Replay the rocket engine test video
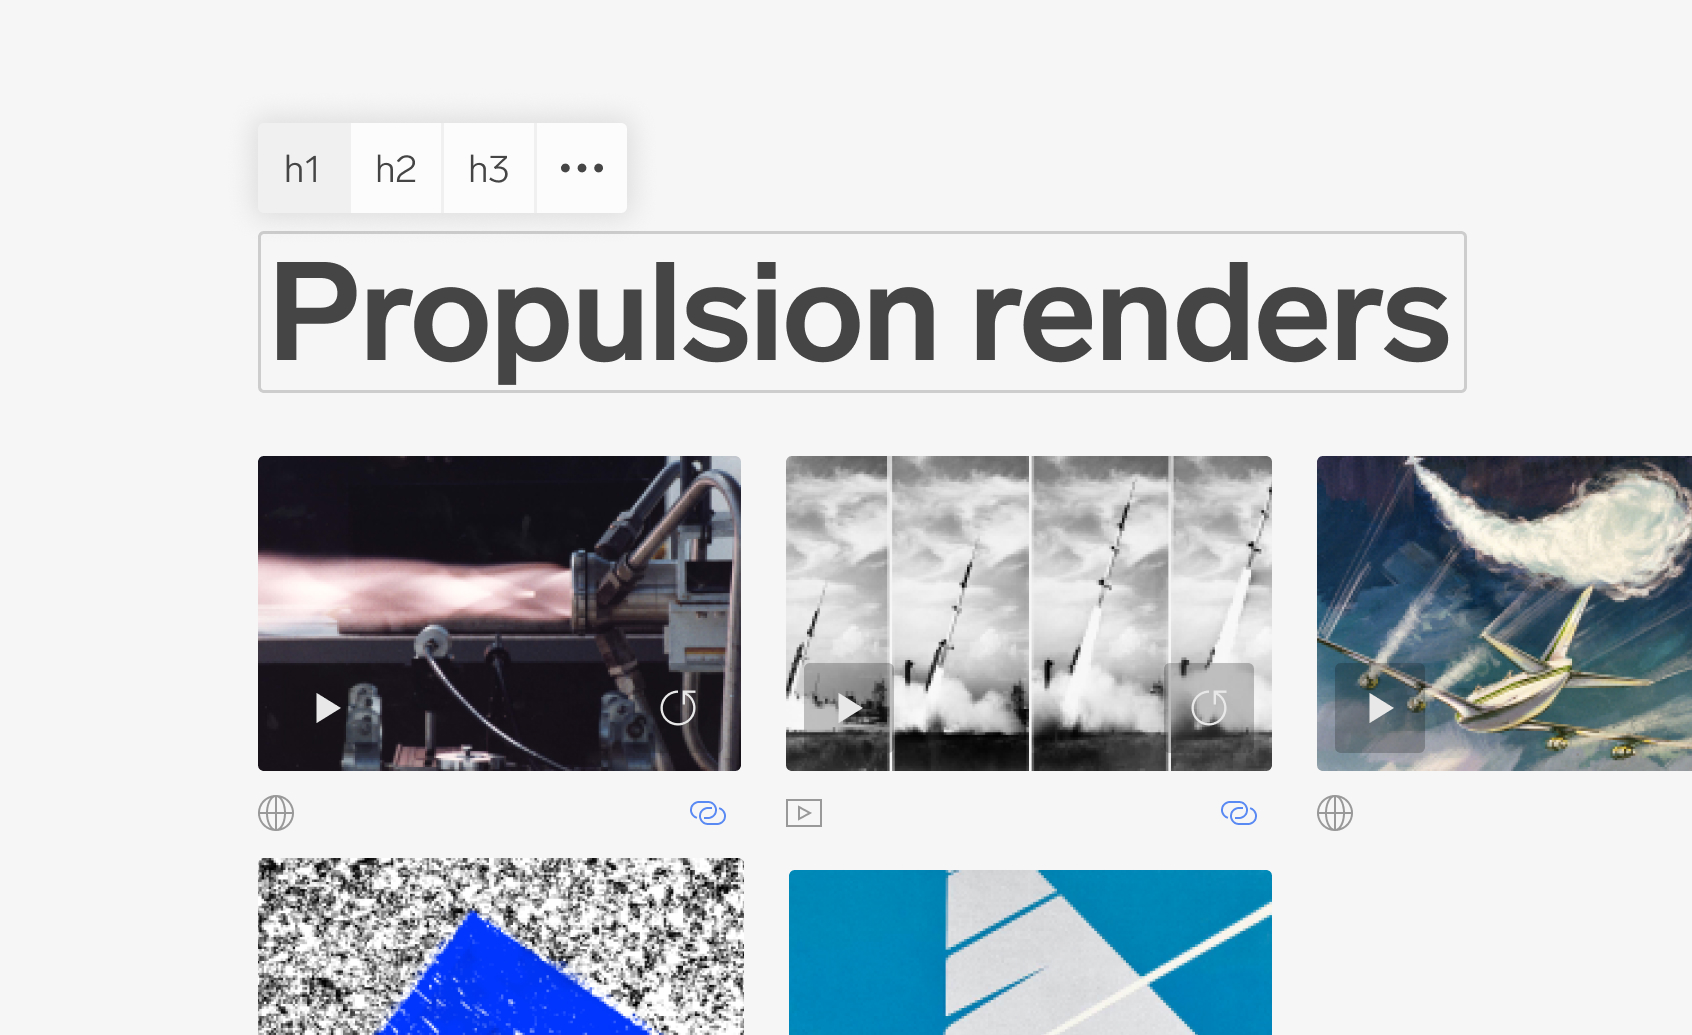The width and height of the screenshot is (1692, 1035). 678,708
